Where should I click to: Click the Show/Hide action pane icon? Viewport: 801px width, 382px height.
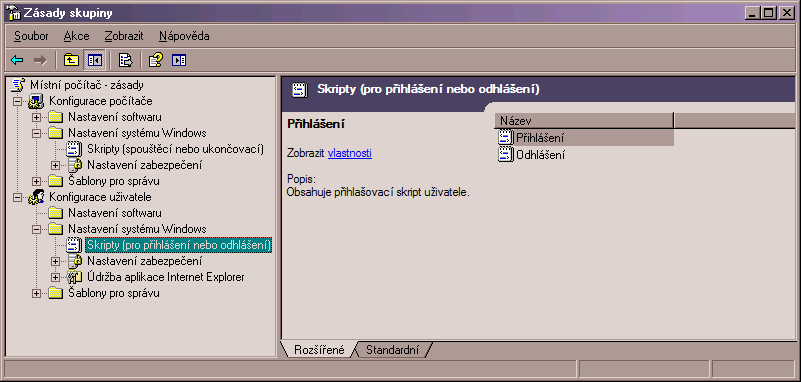tap(179, 61)
